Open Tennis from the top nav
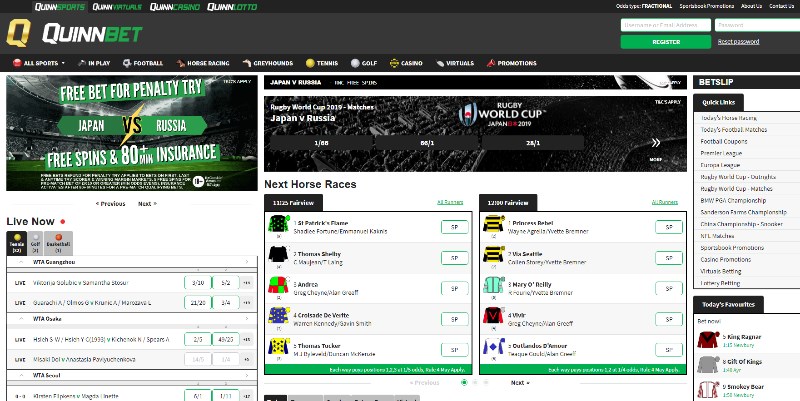The width and height of the screenshot is (800, 401). tap(321, 63)
